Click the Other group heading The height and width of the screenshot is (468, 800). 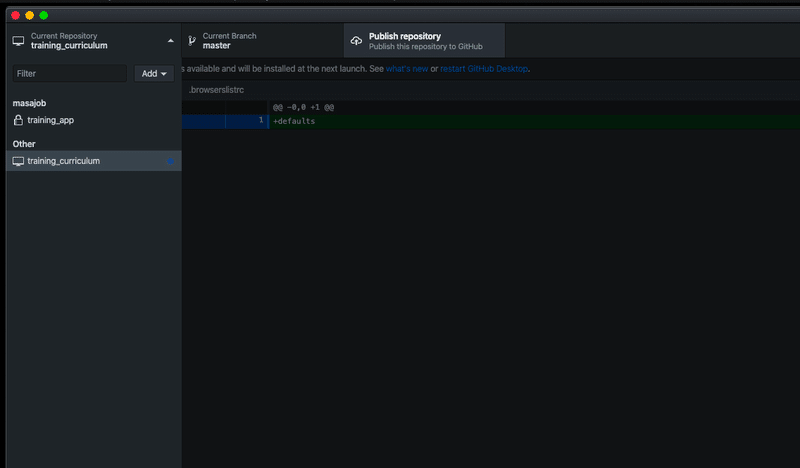click(24, 144)
